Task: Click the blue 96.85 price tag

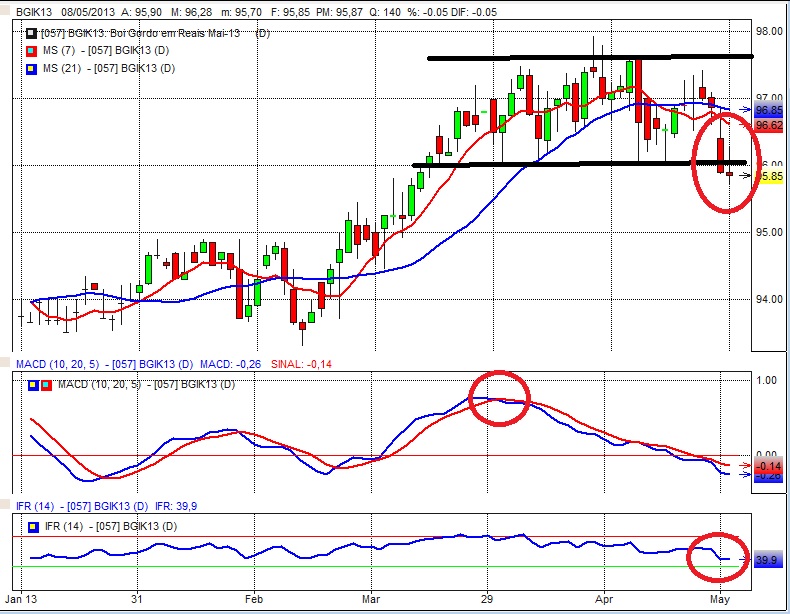Action: (x=768, y=110)
